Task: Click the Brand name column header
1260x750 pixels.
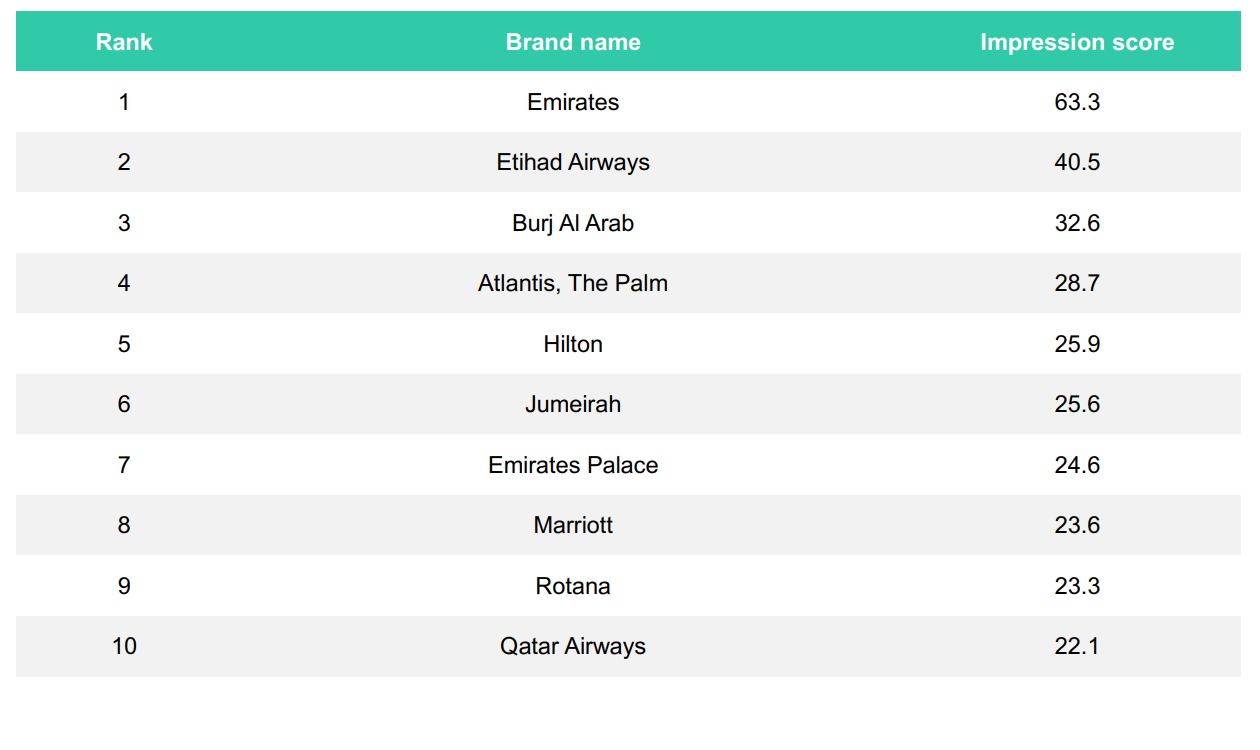Action: coord(573,42)
